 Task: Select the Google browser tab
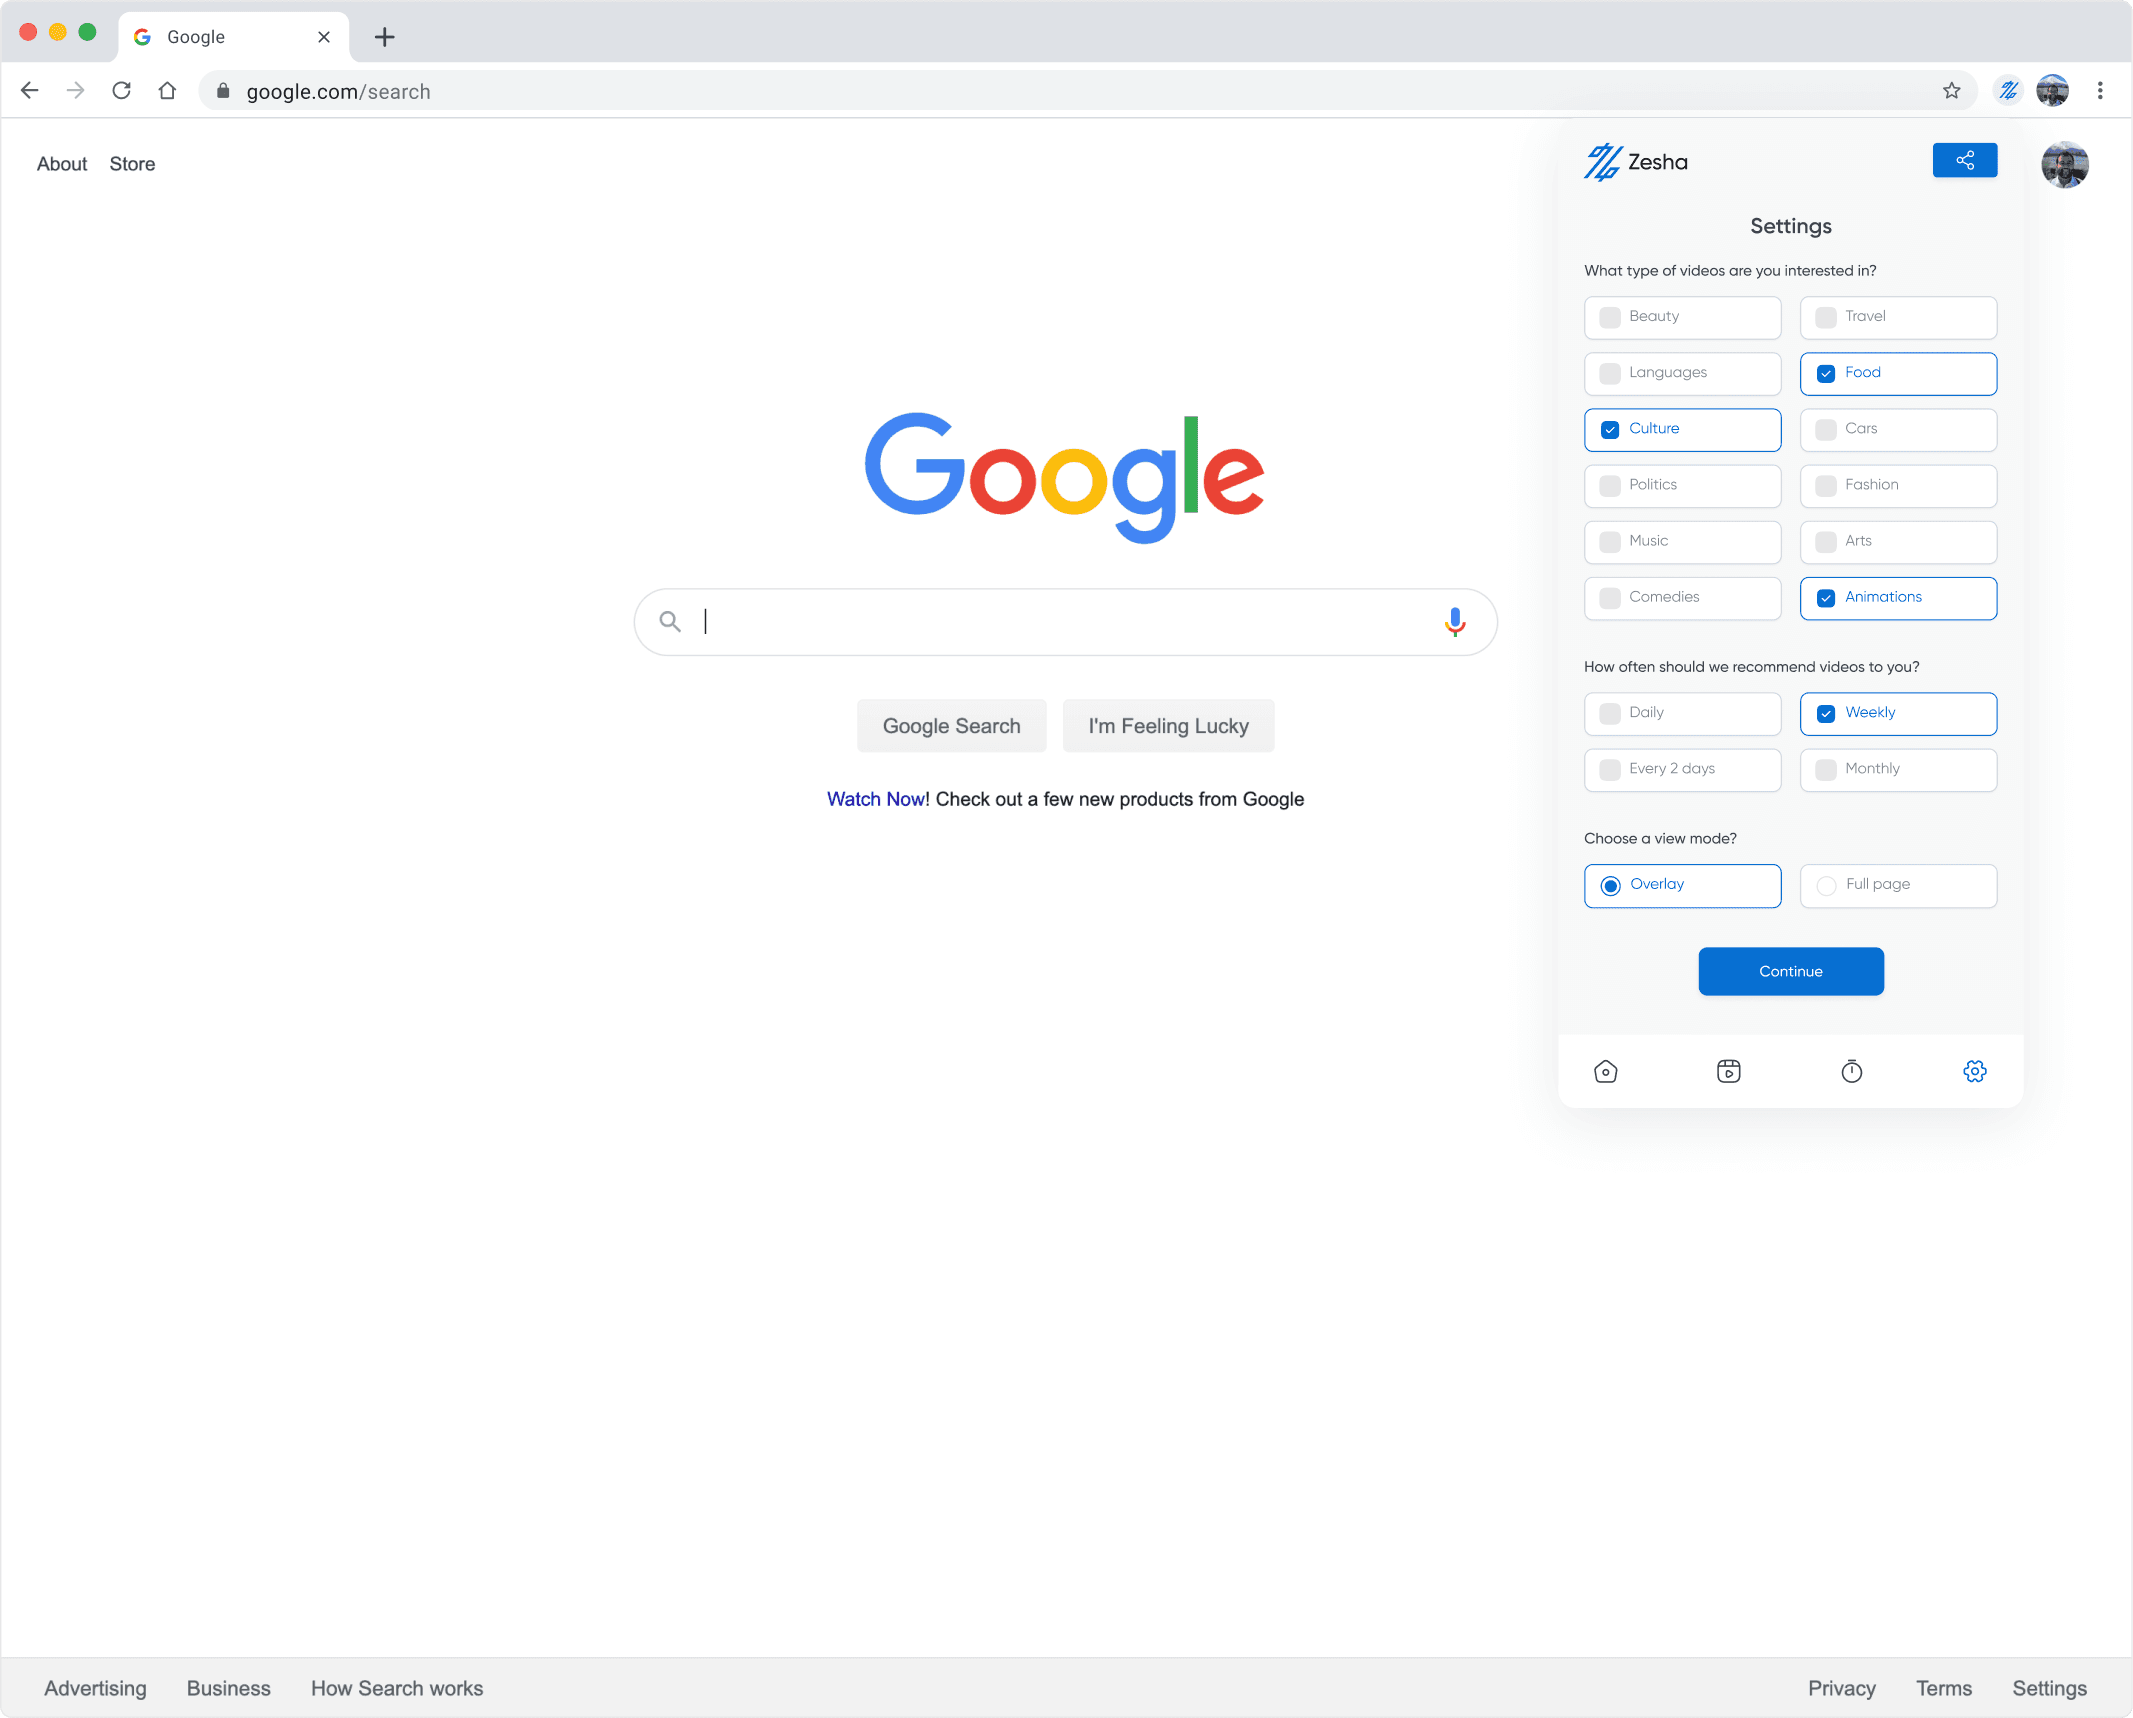coord(234,37)
